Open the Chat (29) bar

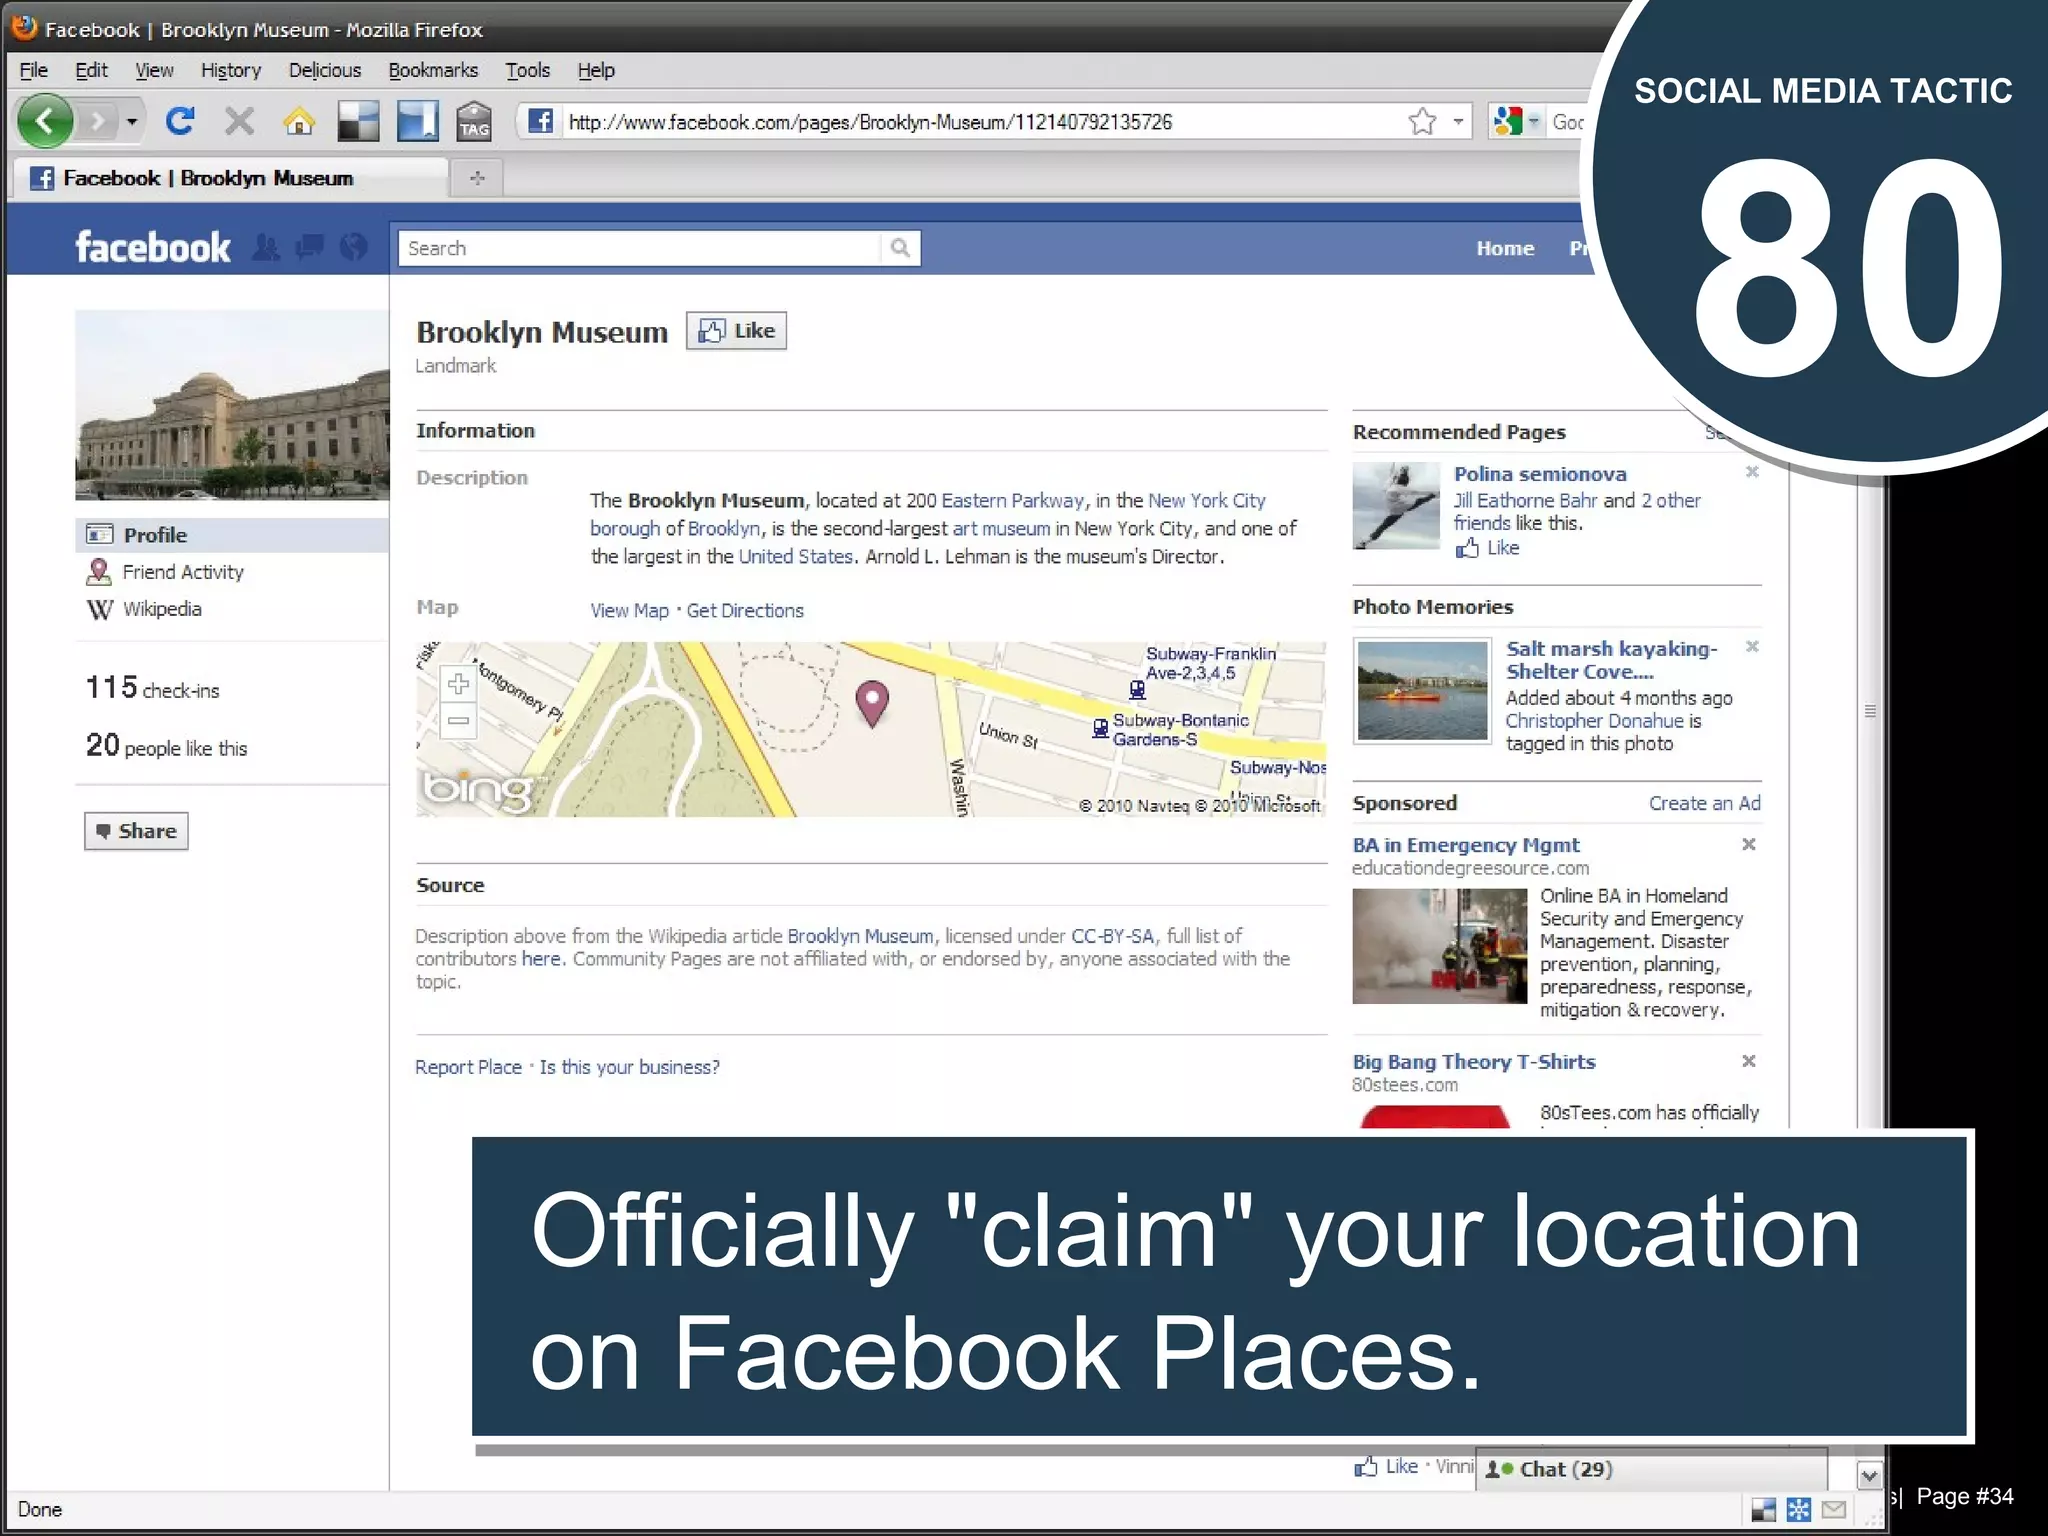point(1651,1469)
